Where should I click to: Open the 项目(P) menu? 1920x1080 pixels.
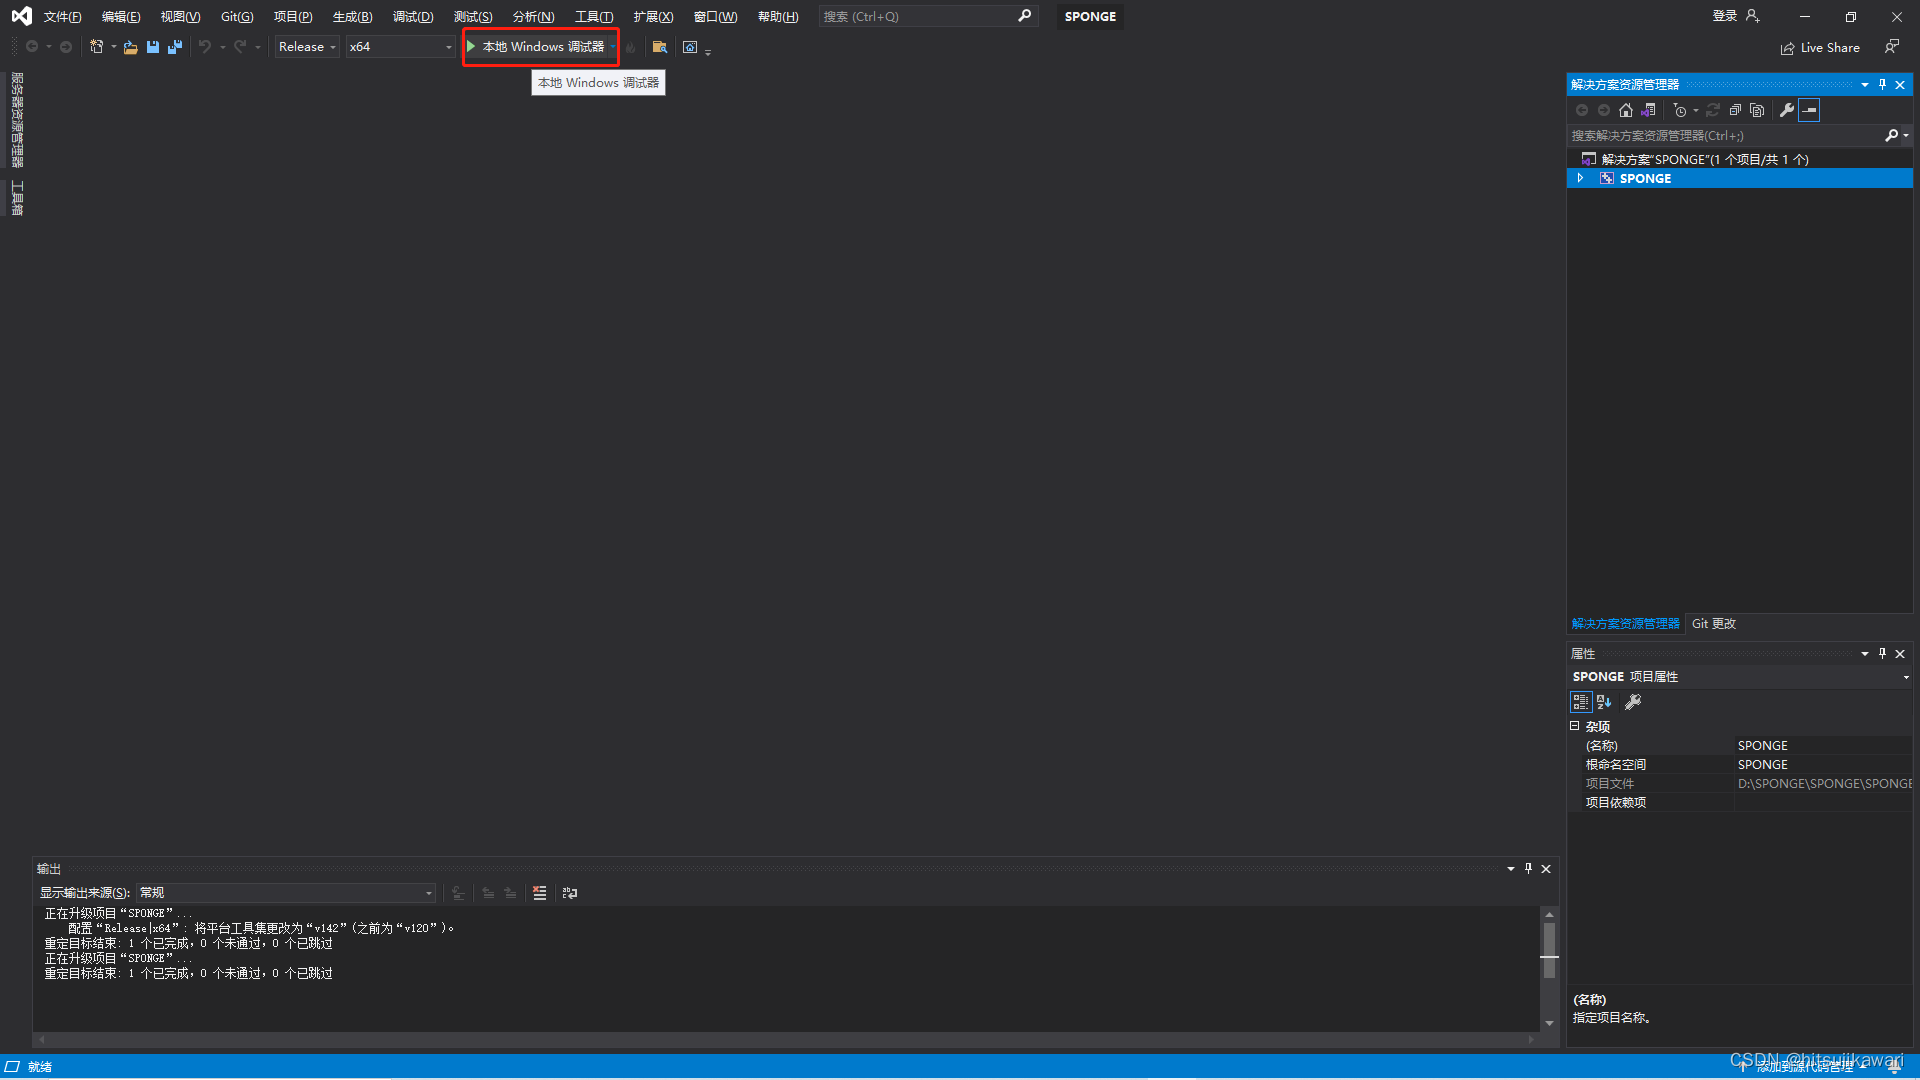click(x=293, y=17)
